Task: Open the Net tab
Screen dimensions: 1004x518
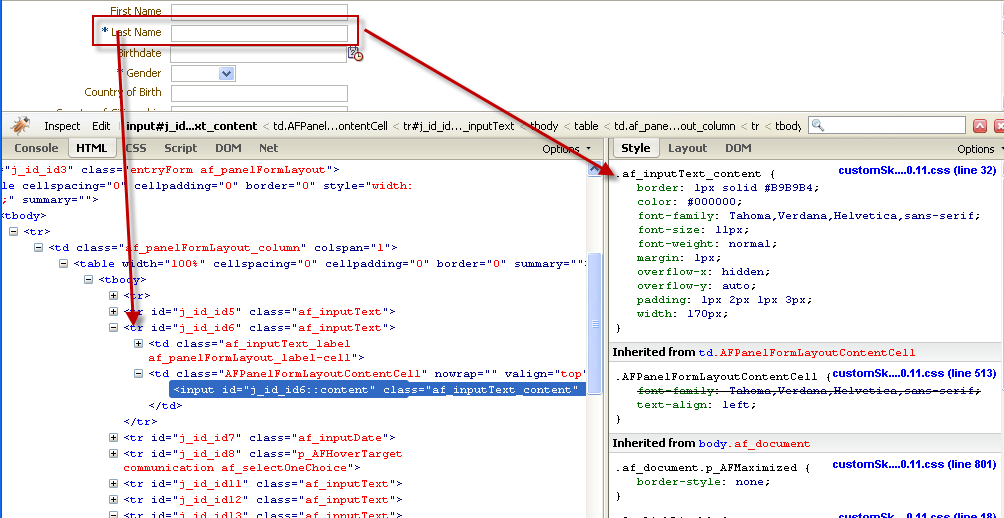Action: [268, 148]
